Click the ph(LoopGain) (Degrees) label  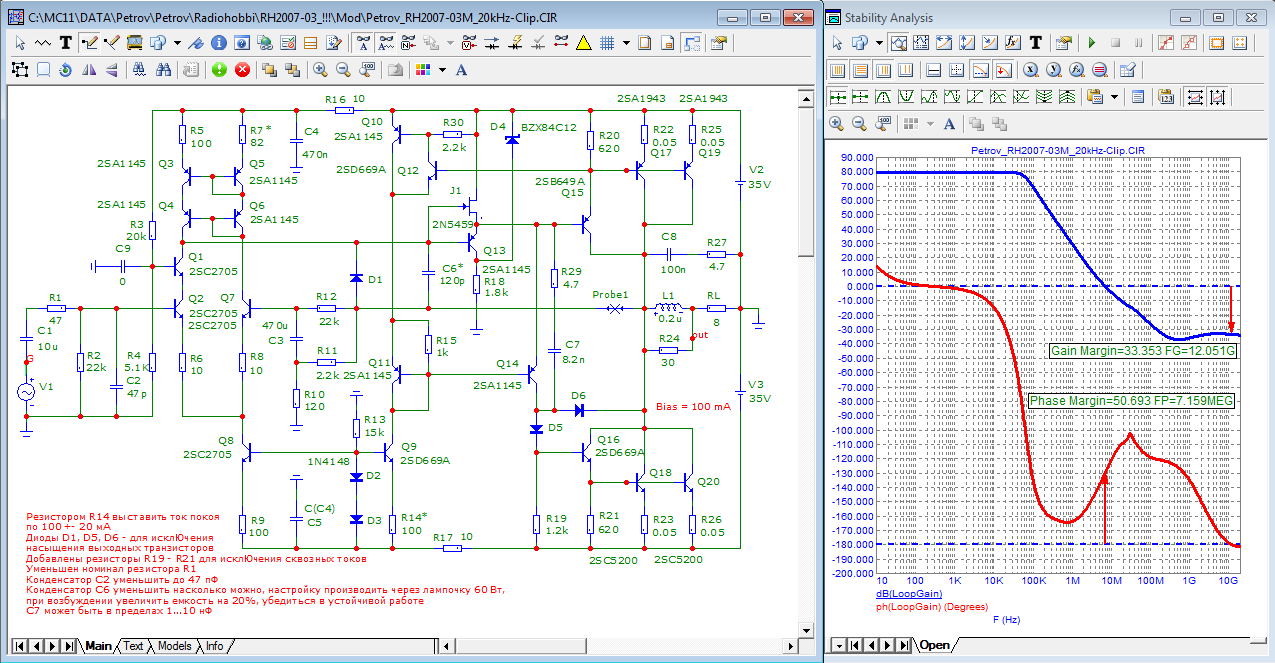click(931, 606)
